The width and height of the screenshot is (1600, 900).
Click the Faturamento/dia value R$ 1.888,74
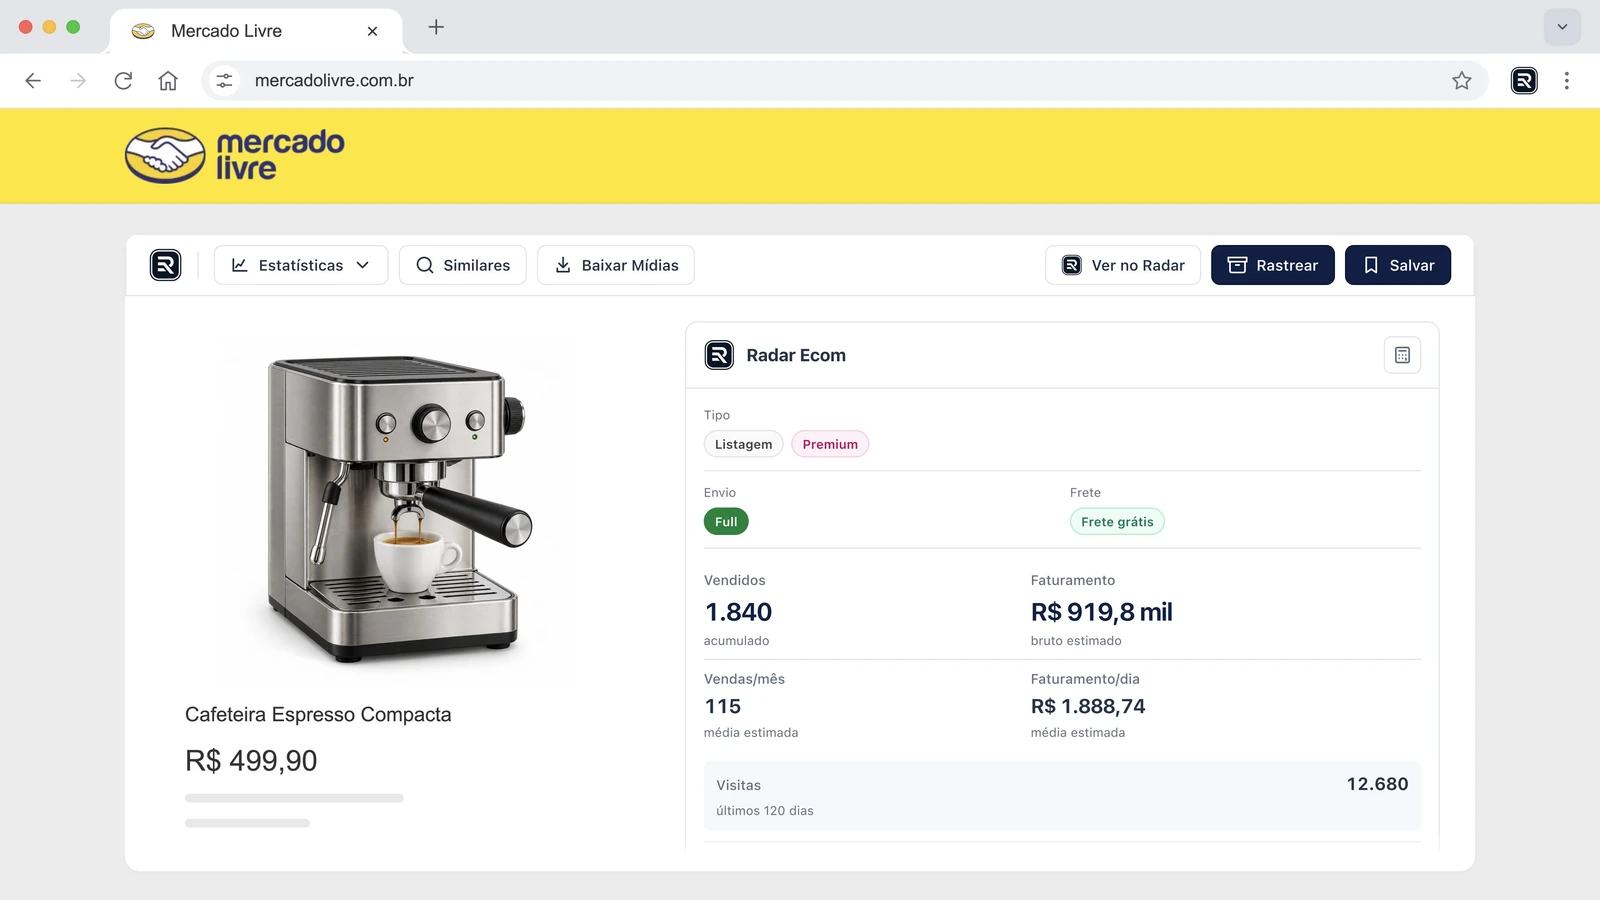[x=1088, y=706]
